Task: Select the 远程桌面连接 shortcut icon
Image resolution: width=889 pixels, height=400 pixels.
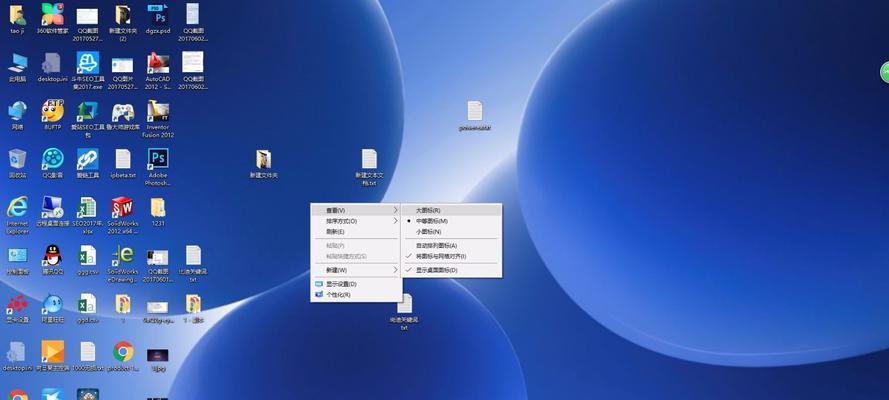Action: [53, 207]
